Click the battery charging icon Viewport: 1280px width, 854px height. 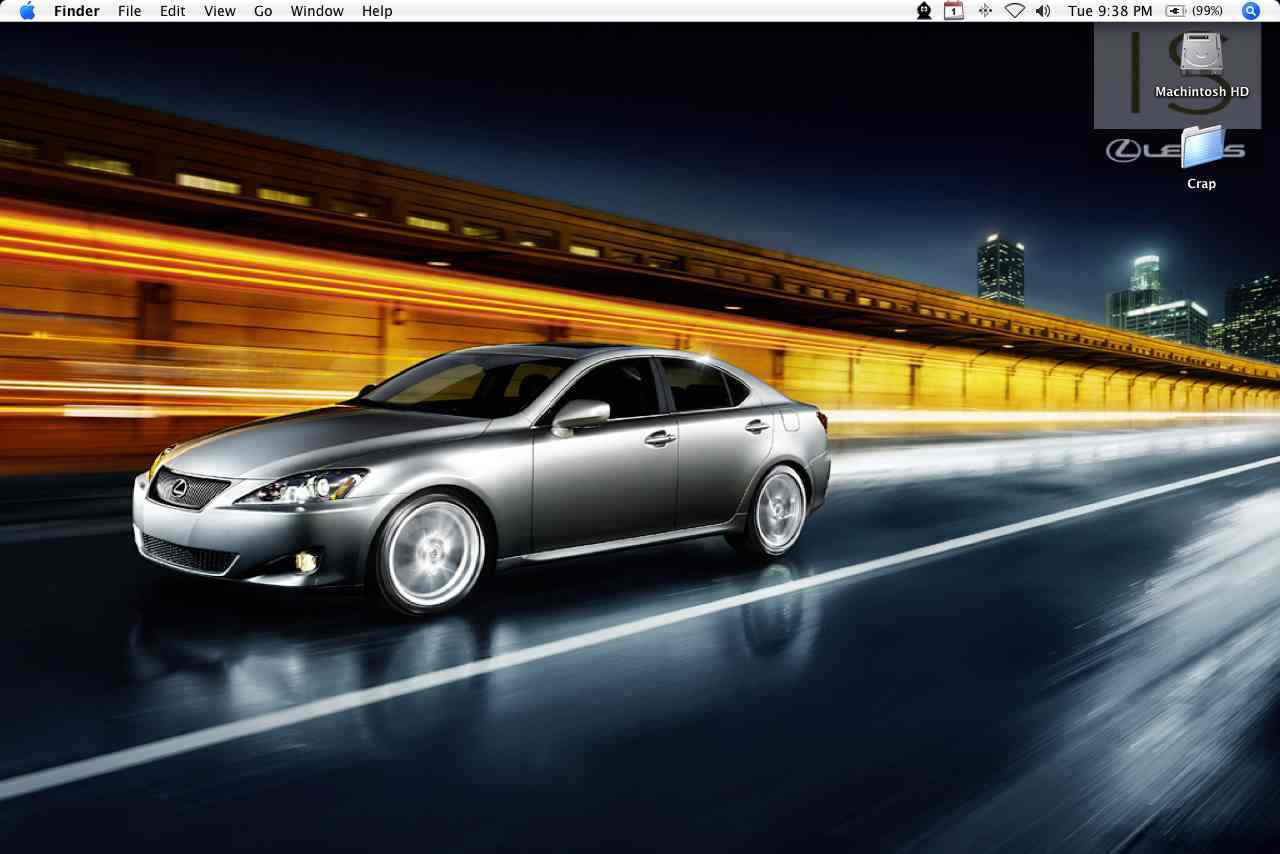pos(1175,11)
